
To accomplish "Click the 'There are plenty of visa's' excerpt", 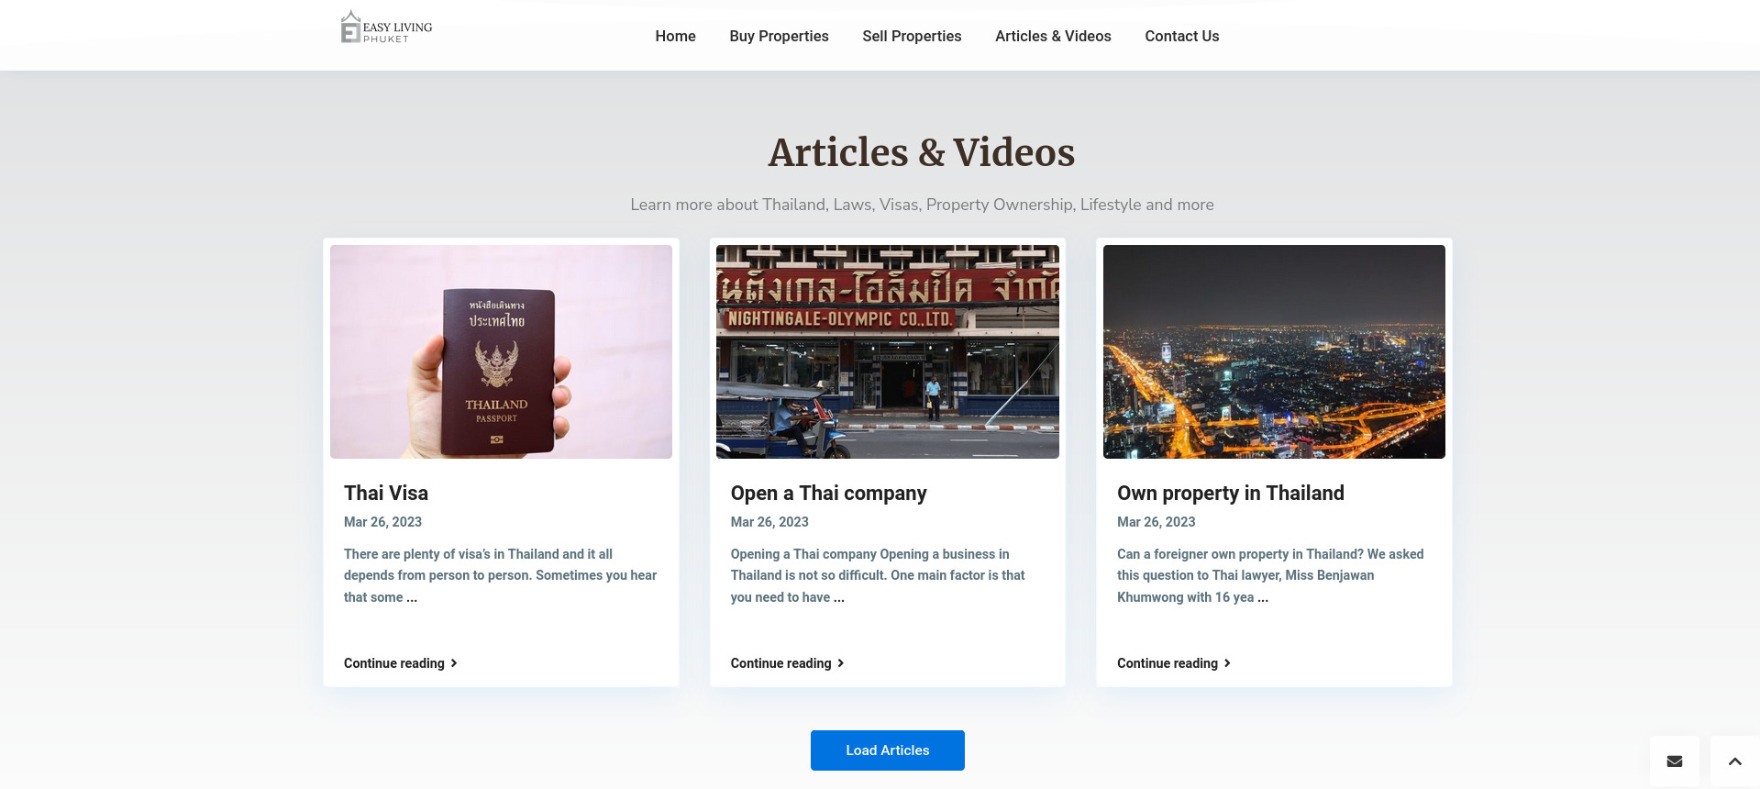I will pos(500,575).
